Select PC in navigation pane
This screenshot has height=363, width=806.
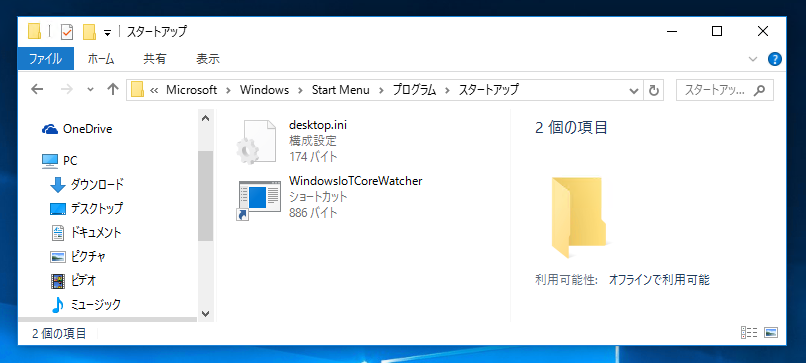(60, 161)
